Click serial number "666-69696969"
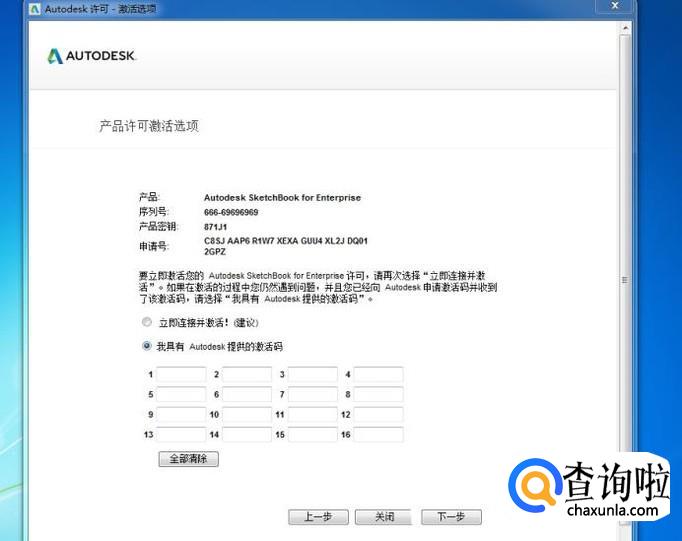682x541 pixels. point(231,212)
